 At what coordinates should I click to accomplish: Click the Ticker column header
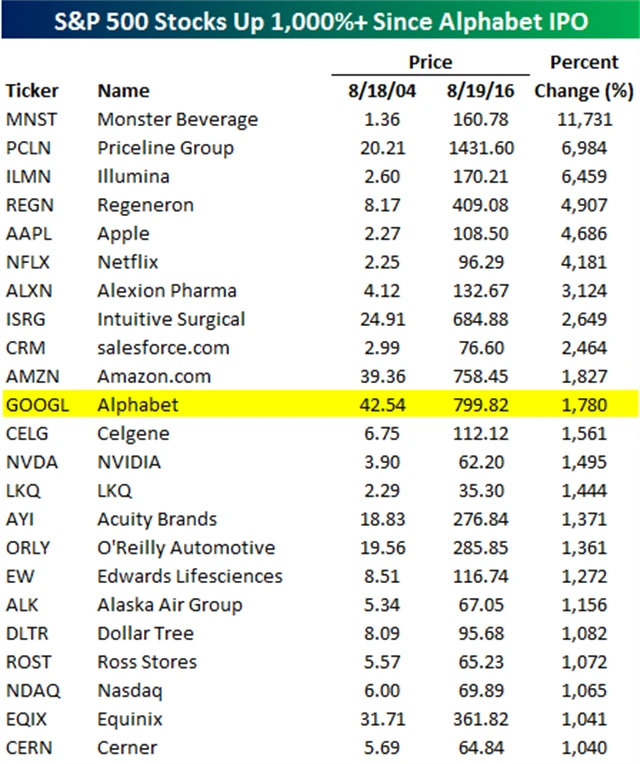coord(32,91)
